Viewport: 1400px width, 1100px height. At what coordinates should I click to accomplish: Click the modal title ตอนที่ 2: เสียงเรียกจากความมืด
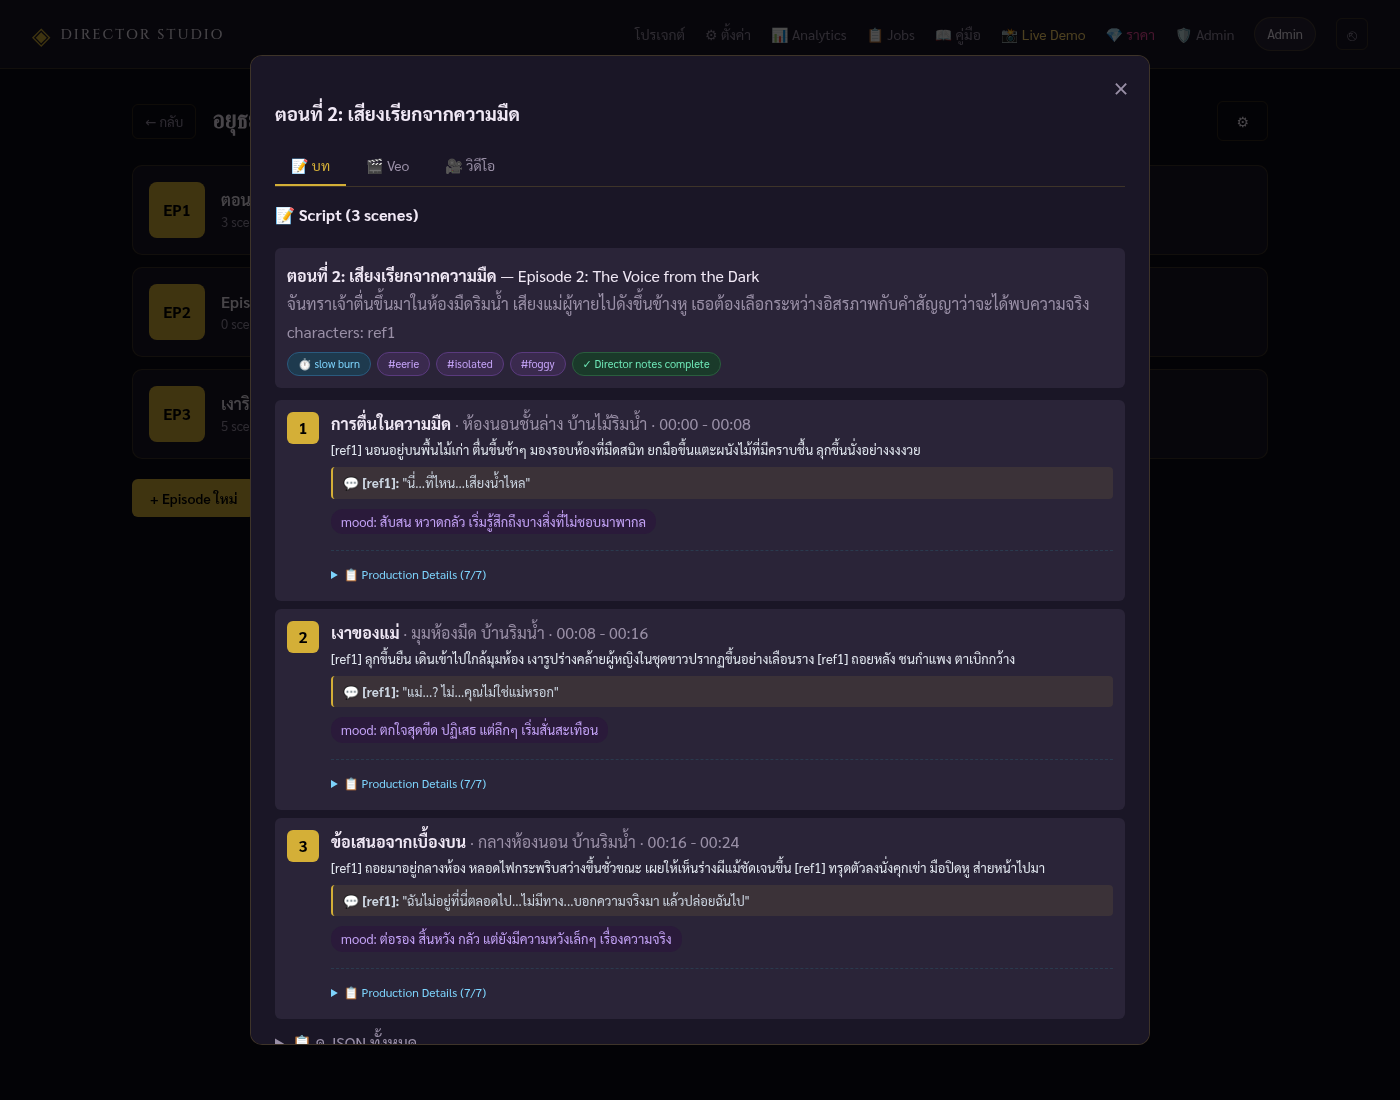click(x=397, y=114)
